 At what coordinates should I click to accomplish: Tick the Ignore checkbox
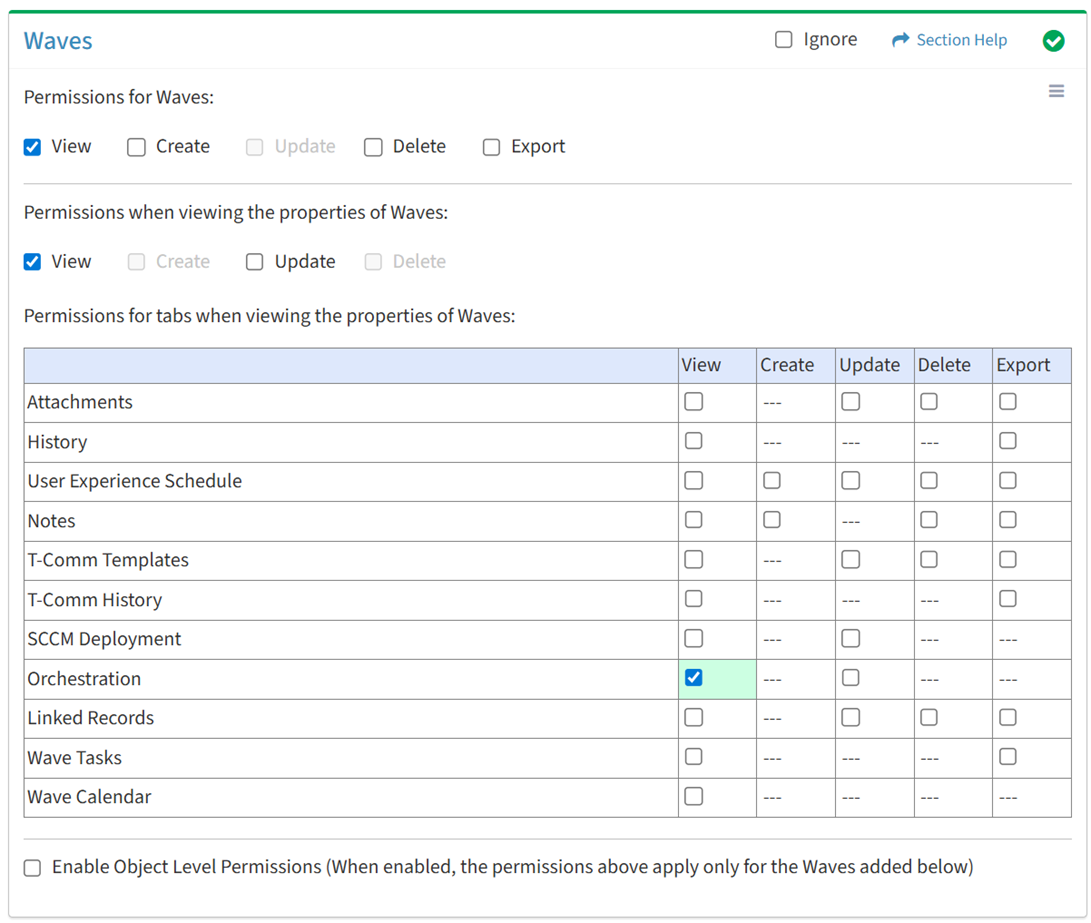click(x=784, y=40)
